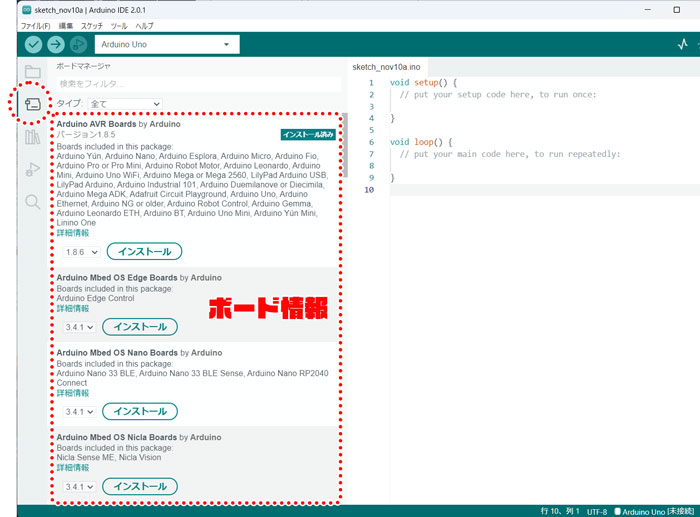Open the Arduino Uno board selector dropdown

tap(167, 44)
